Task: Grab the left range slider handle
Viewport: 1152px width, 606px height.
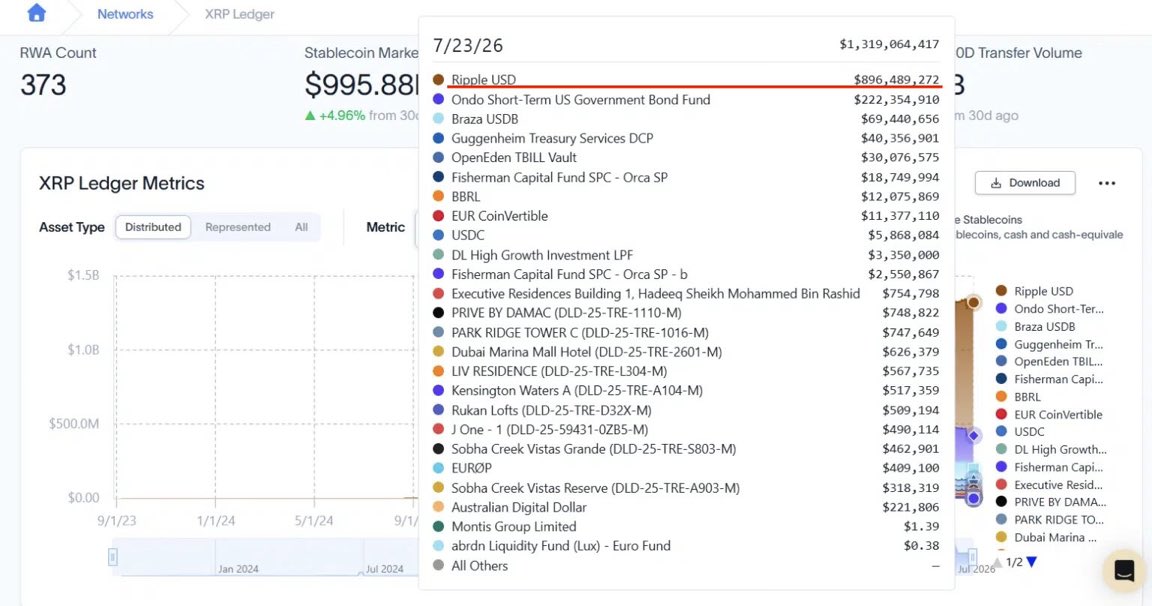Action: pos(112,558)
